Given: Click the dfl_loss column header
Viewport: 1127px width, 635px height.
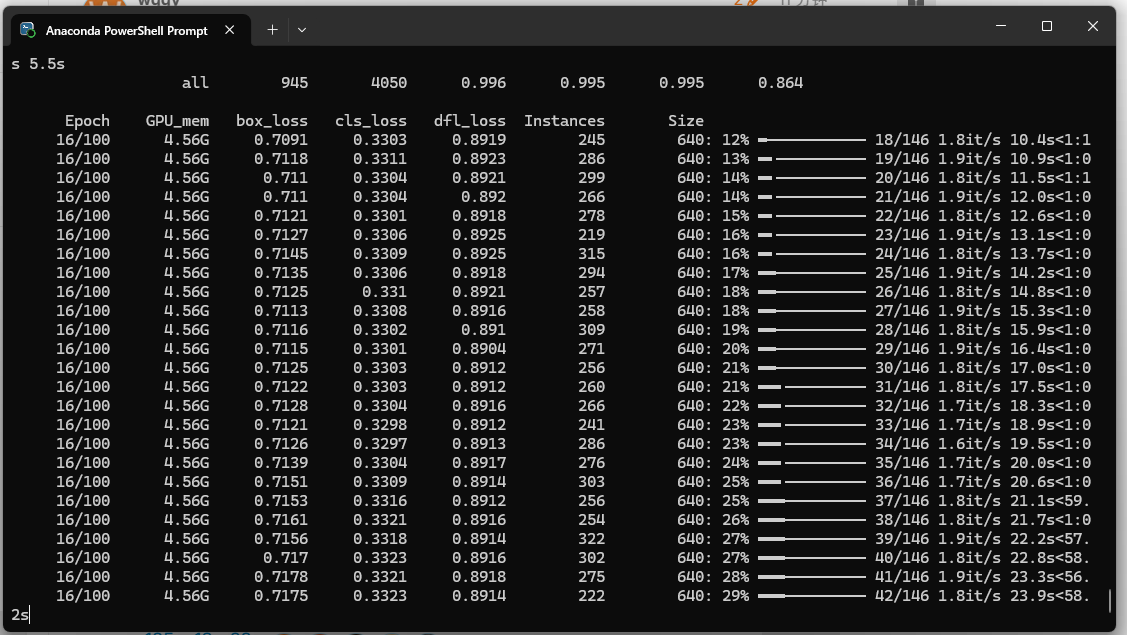Looking at the screenshot, I should pyautogui.click(x=469, y=121).
